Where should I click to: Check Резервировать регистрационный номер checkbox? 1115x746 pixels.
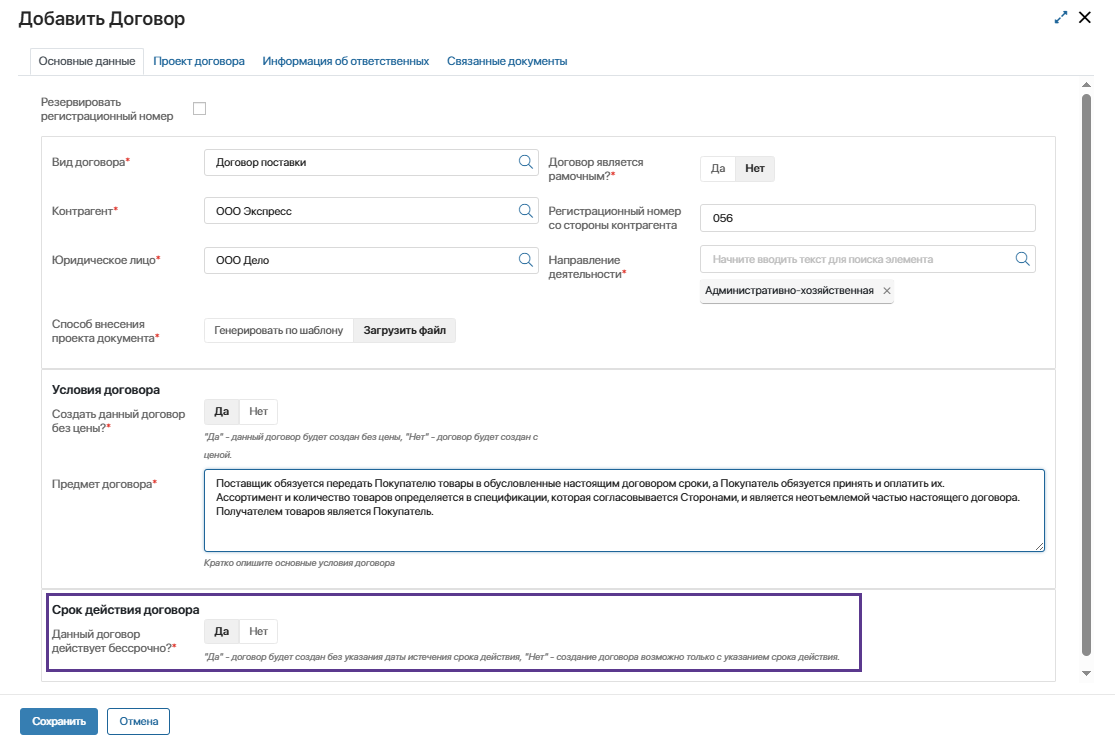click(x=199, y=109)
